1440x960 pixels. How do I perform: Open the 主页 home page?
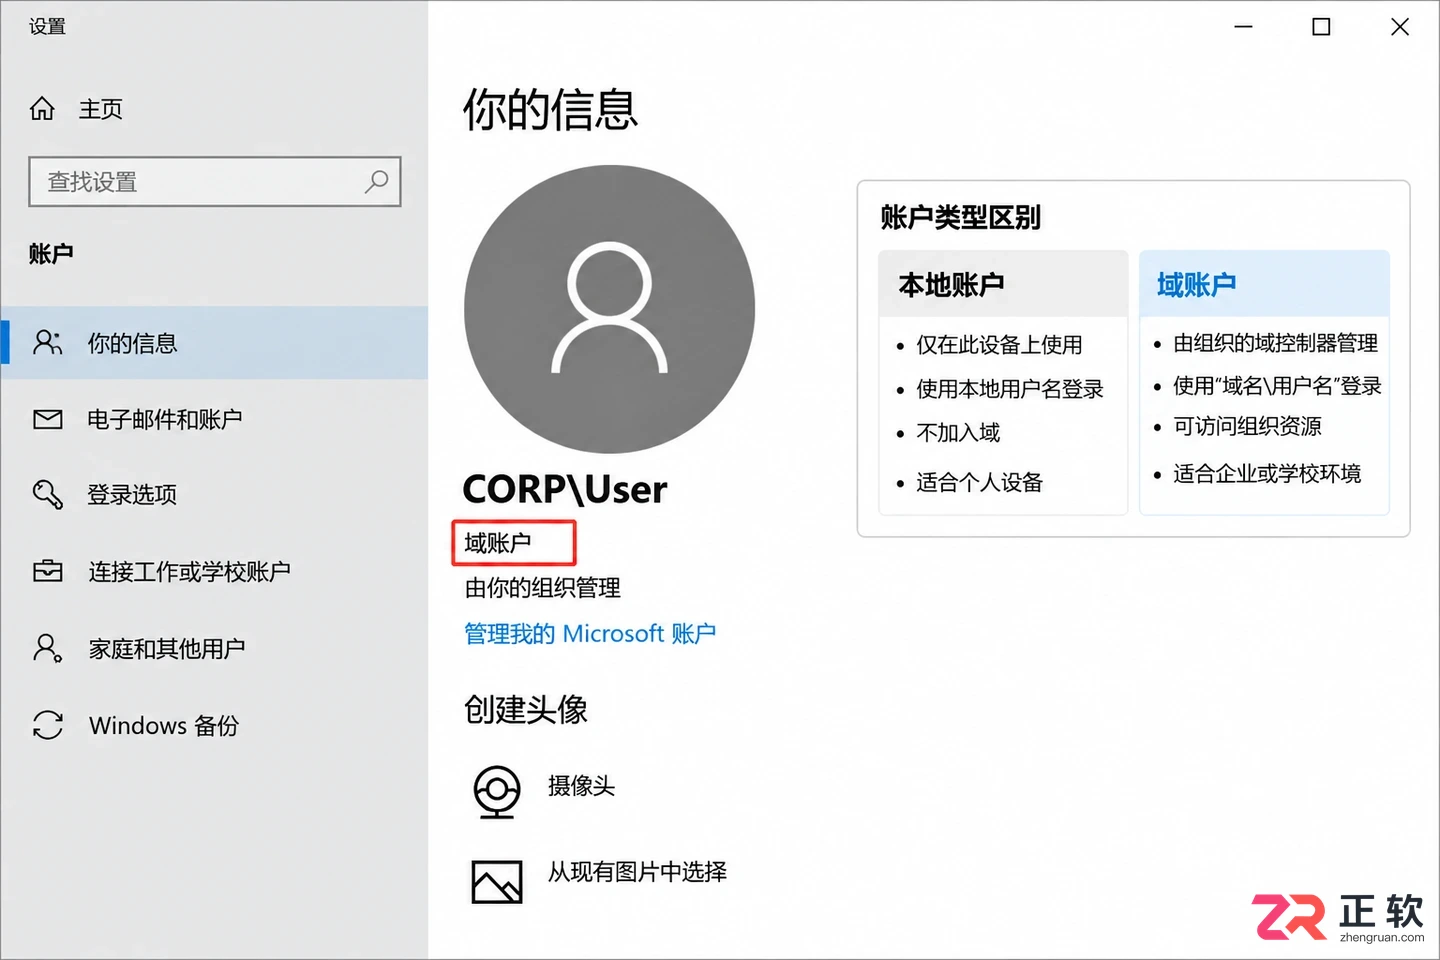101,109
